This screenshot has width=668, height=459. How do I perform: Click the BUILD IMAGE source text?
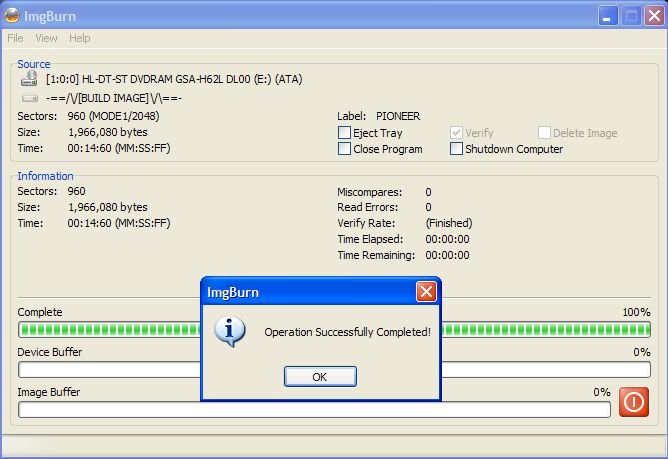pos(114,98)
